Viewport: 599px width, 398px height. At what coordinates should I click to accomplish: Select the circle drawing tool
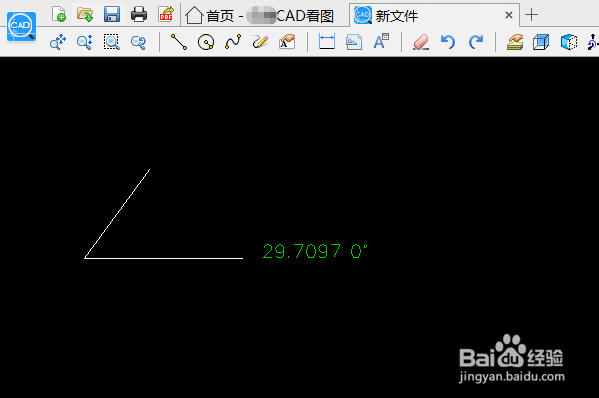click(x=206, y=42)
